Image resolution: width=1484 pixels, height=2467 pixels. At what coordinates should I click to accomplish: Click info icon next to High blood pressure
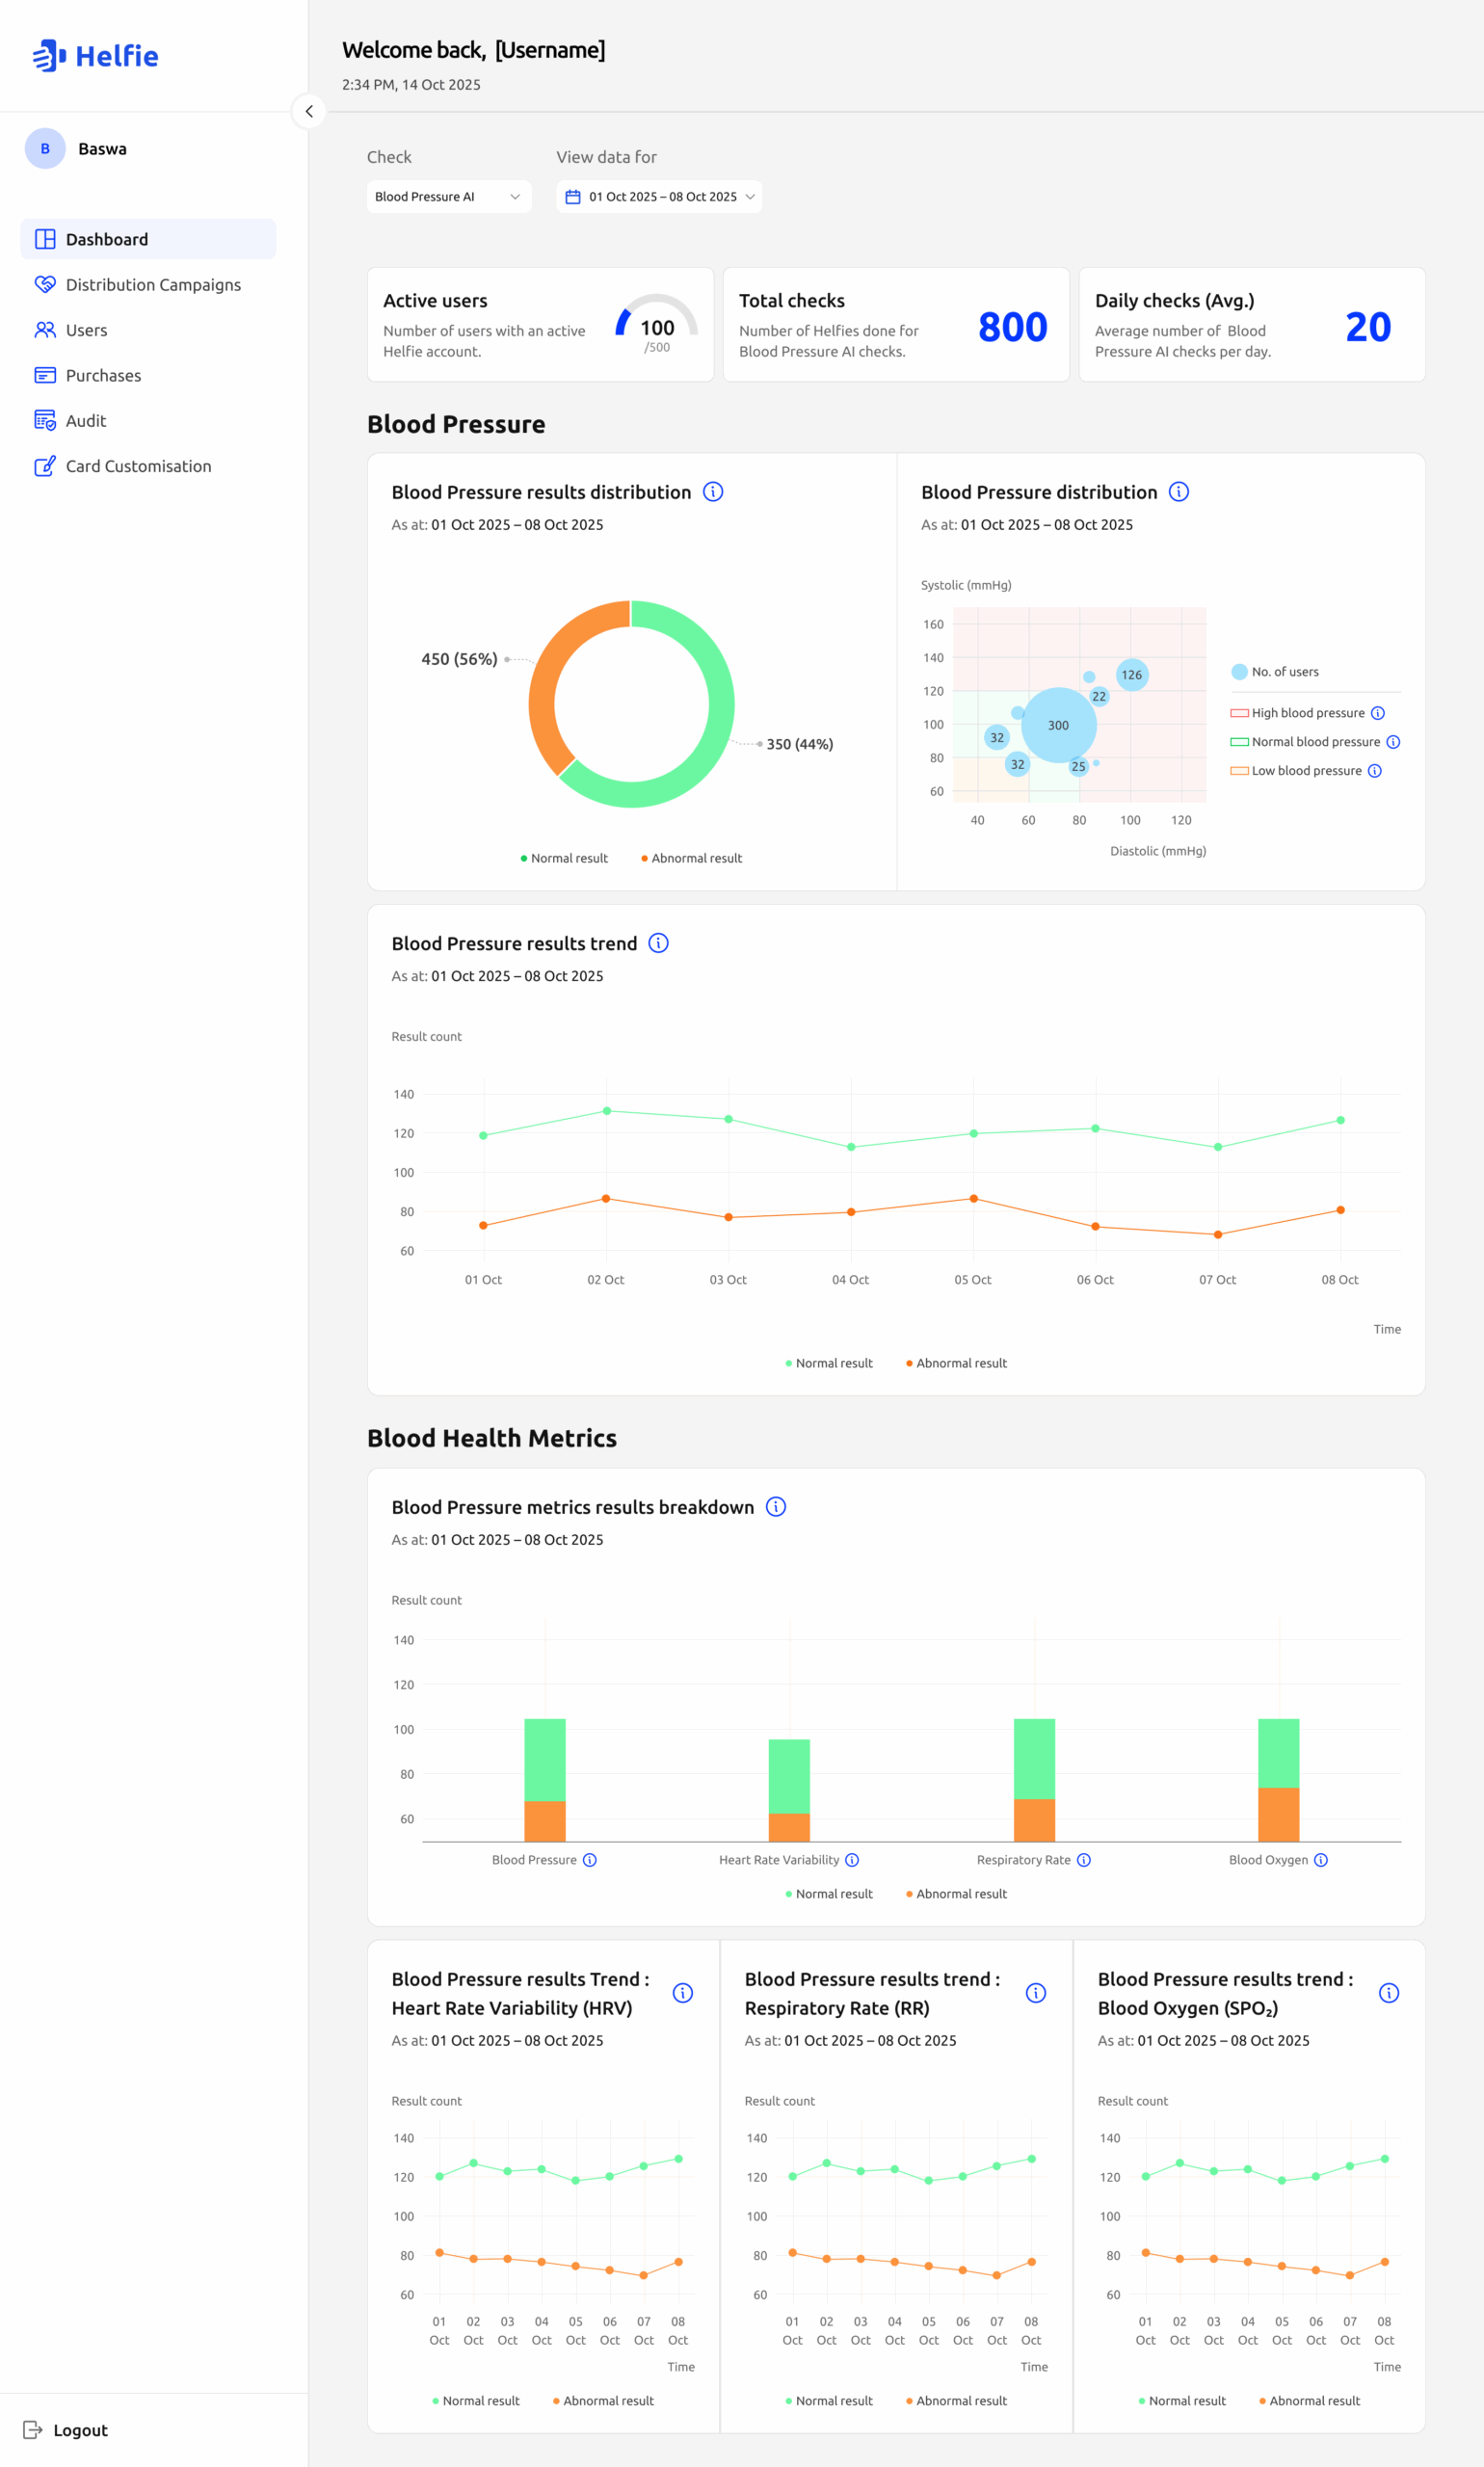coord(1377,713)
